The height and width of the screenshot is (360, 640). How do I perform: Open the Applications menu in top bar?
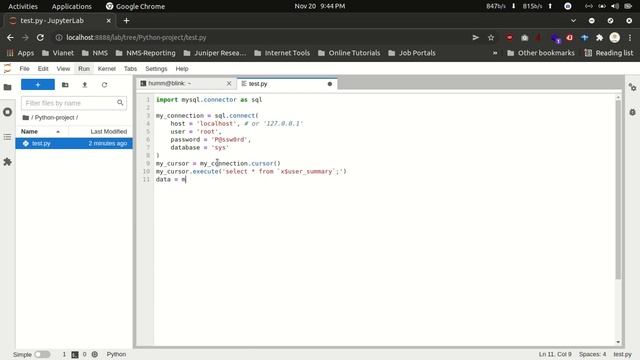[71, 6]
